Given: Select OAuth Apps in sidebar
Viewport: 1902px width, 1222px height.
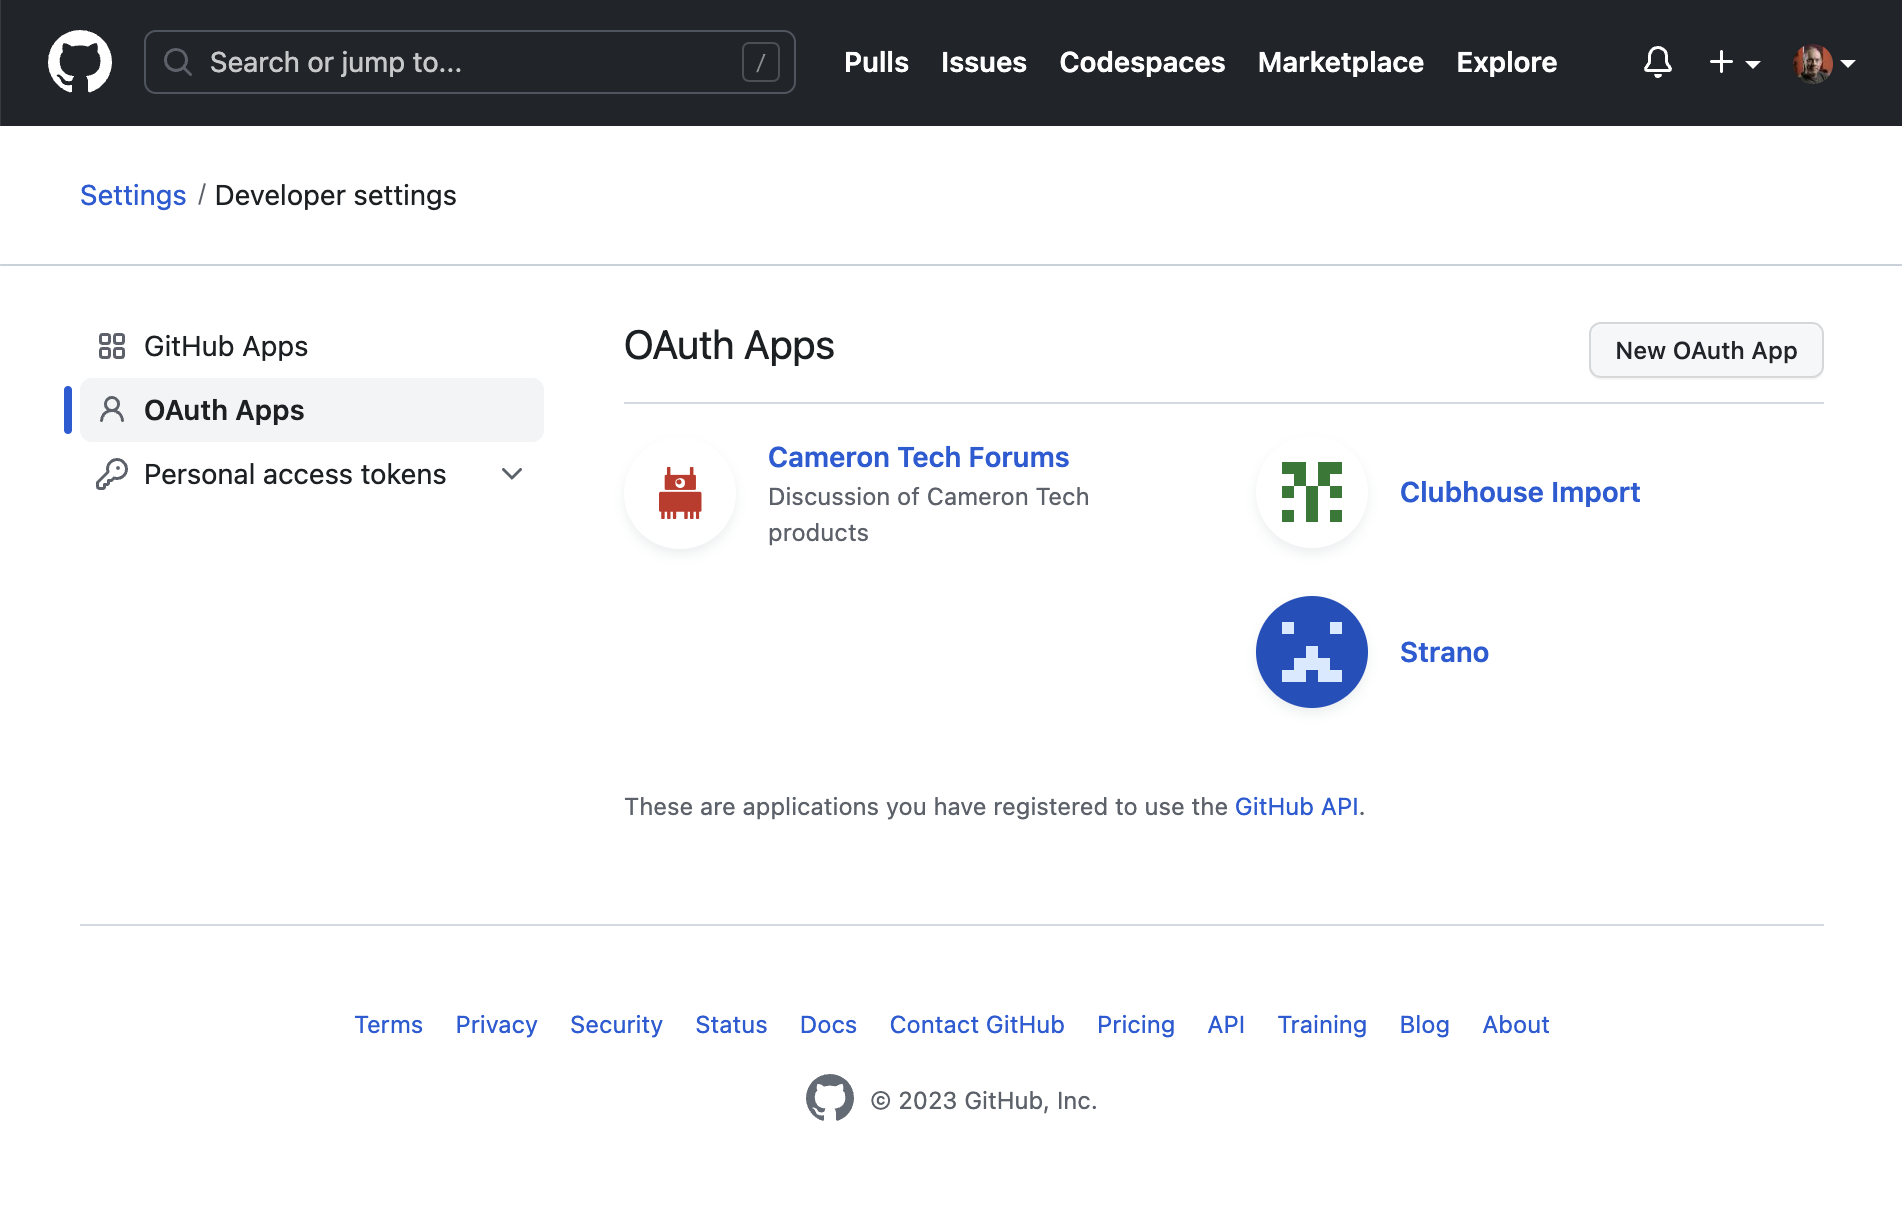Looking at the screenshot, I should 312,410.
